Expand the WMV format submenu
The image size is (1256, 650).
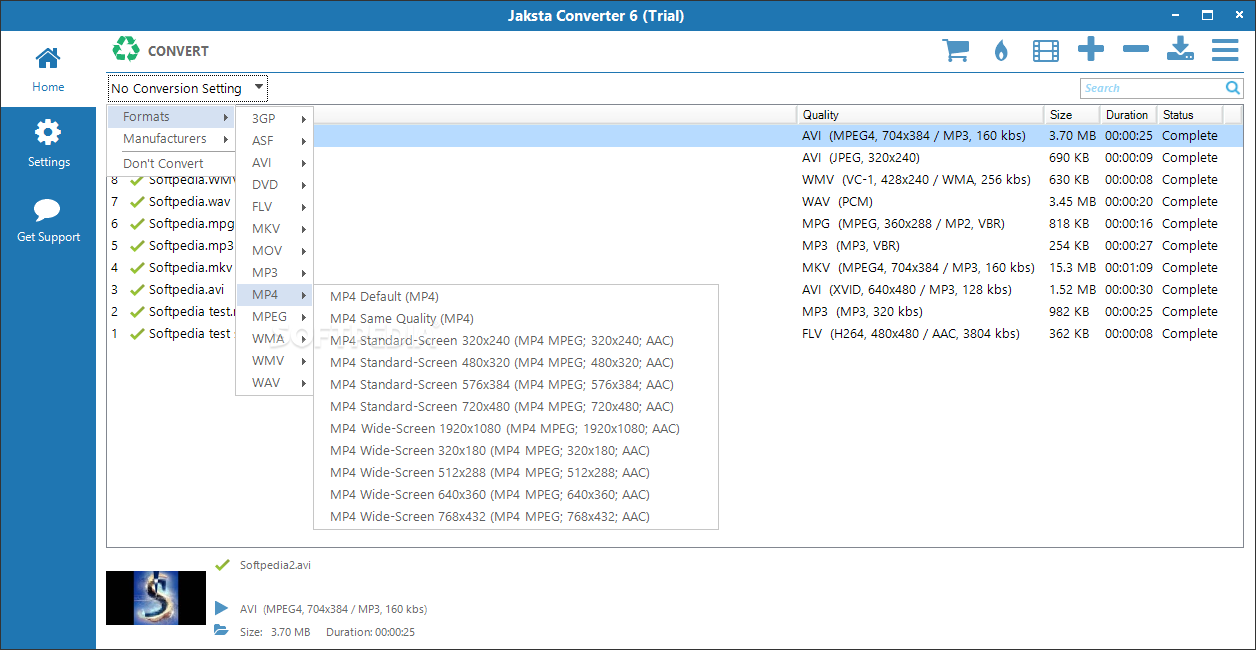[x=274, y=361]
